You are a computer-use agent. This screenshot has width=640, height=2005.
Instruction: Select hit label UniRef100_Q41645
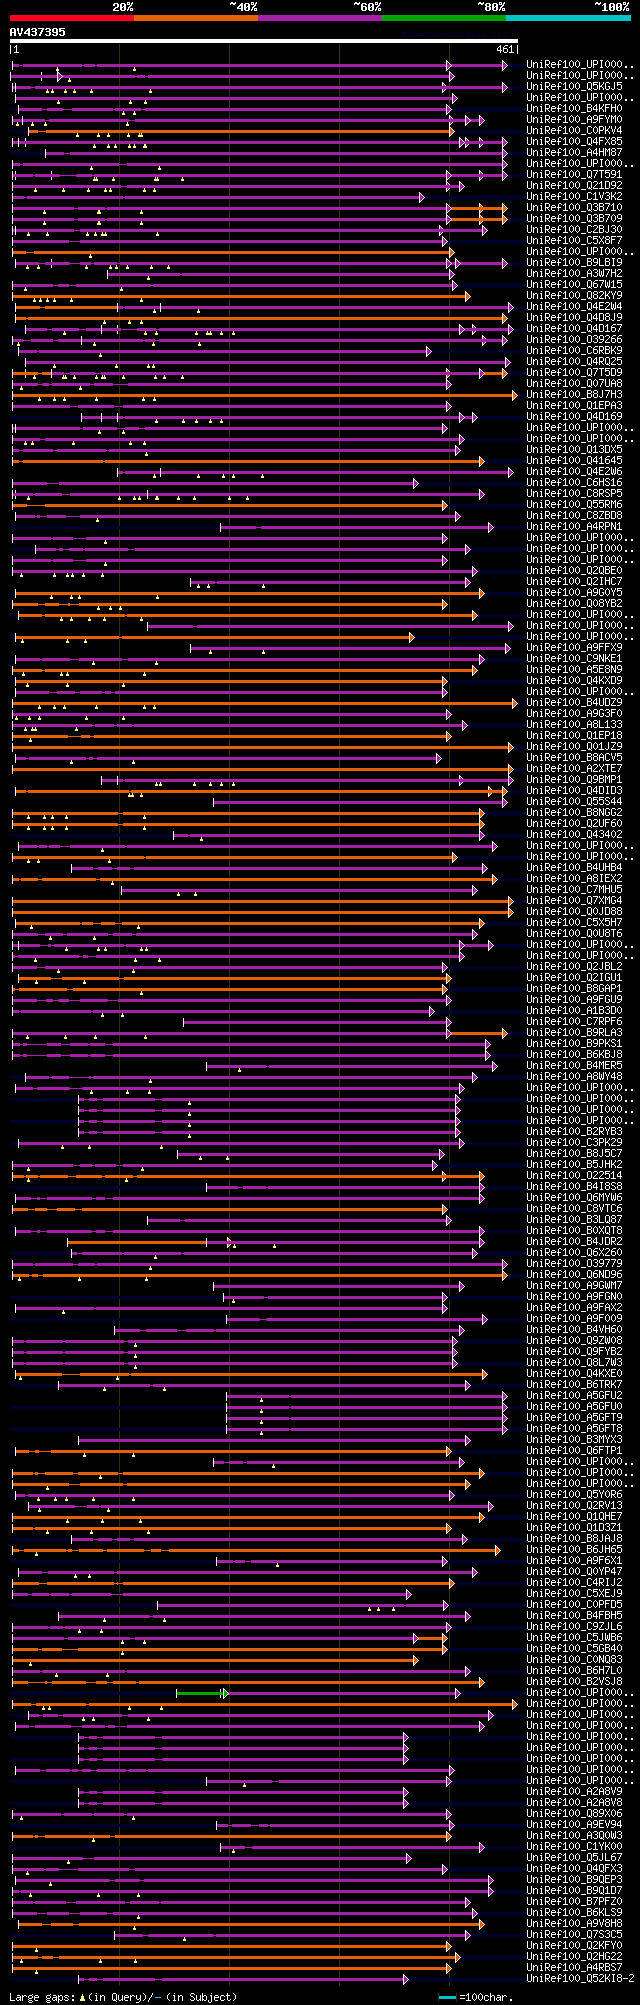click(x=576, y=460)
